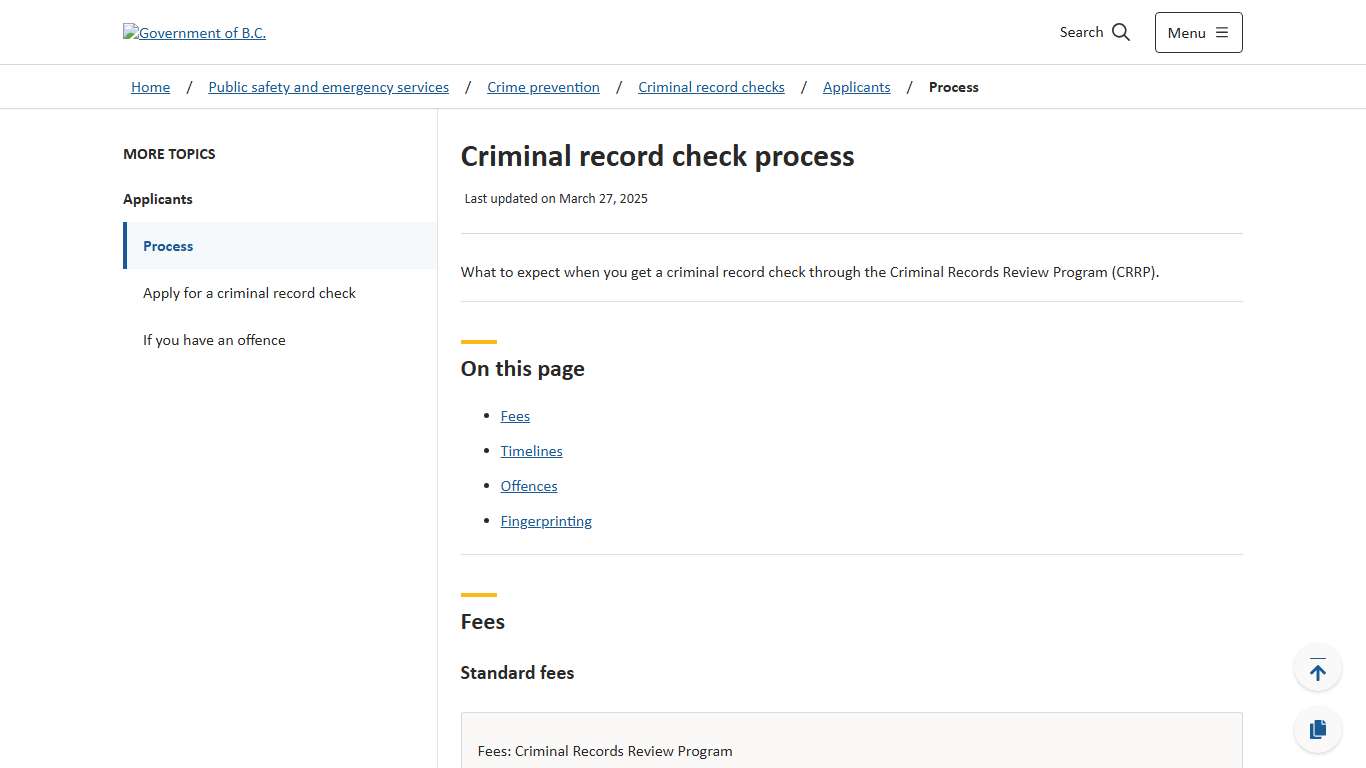Open the Offences anchor link
Screen dimensions: 1366x768
(x=528, y=485)
